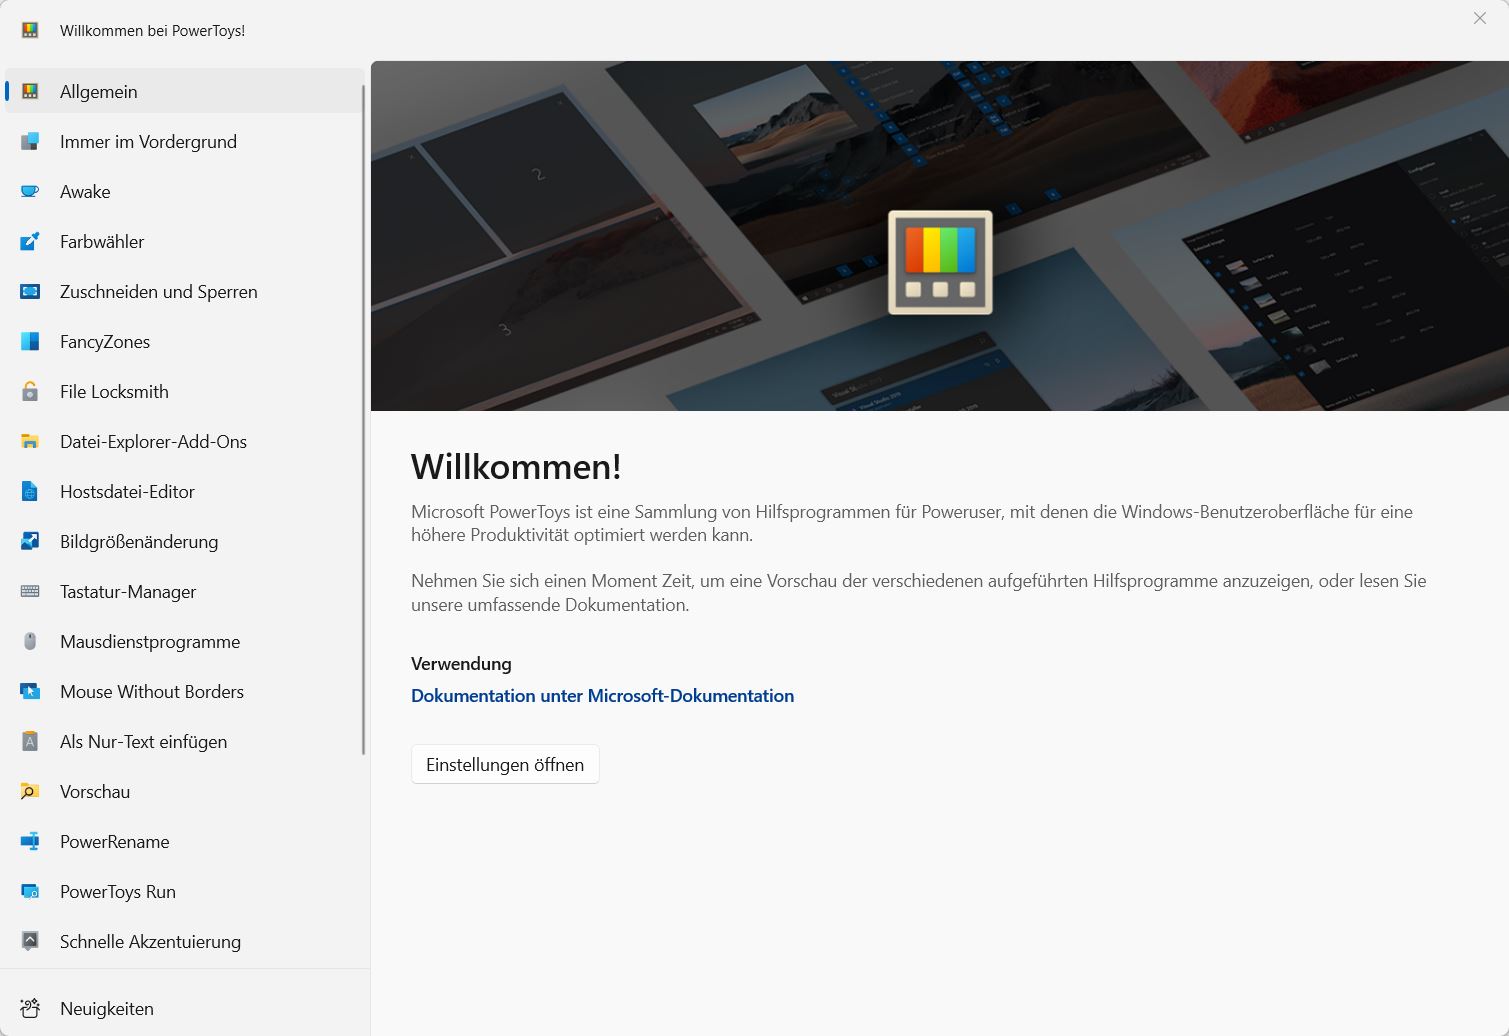The width and height of the screenshot is (1509, 1036).
Task: Click the Awake coffee cup icon
Action: (x=30, y=191)
